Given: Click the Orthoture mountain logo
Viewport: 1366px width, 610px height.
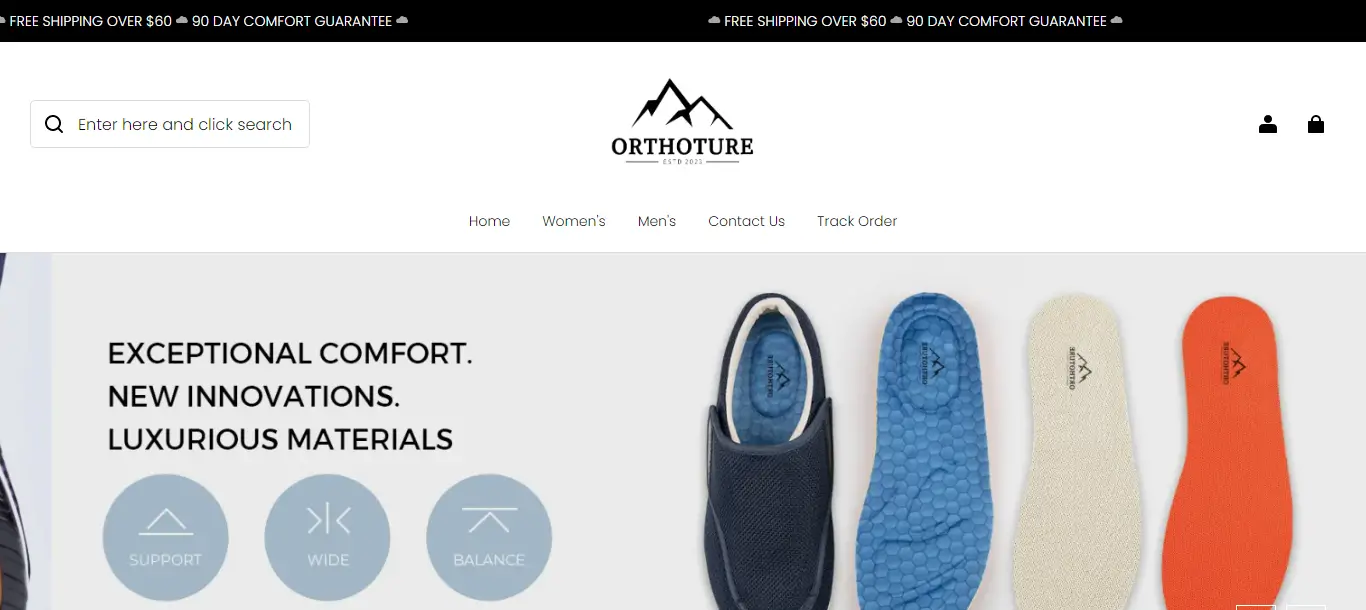Looking at the screenshot, I should coord(682,121).
